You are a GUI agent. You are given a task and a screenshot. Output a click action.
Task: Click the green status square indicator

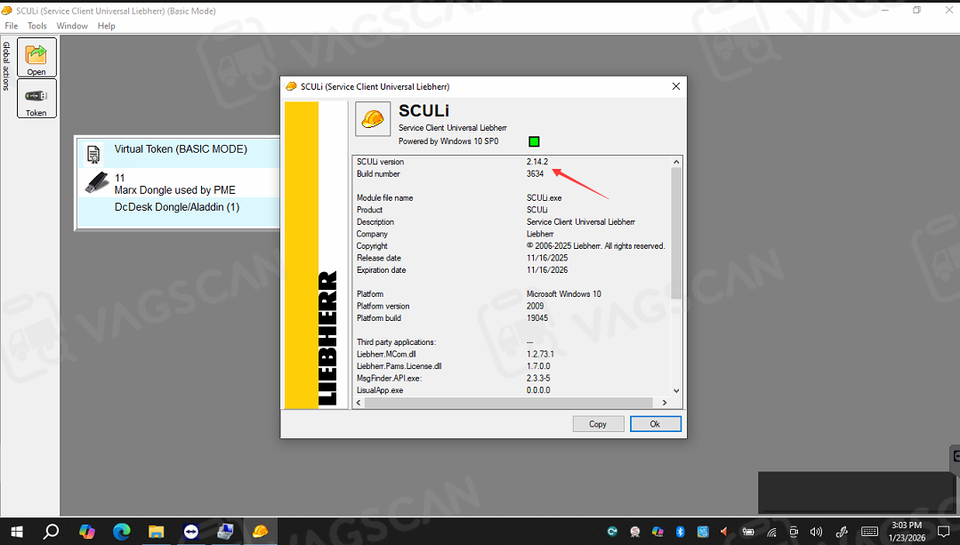(534, 141)
